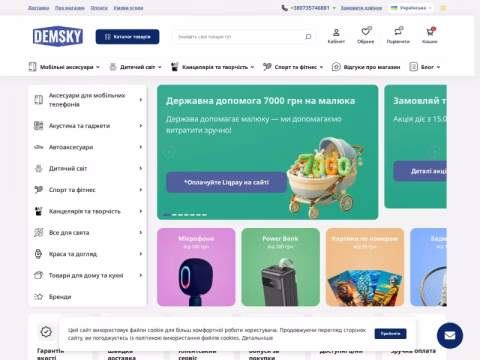
Task: Click the phone handset icon in the top bar
Action: tap(284, 8)
